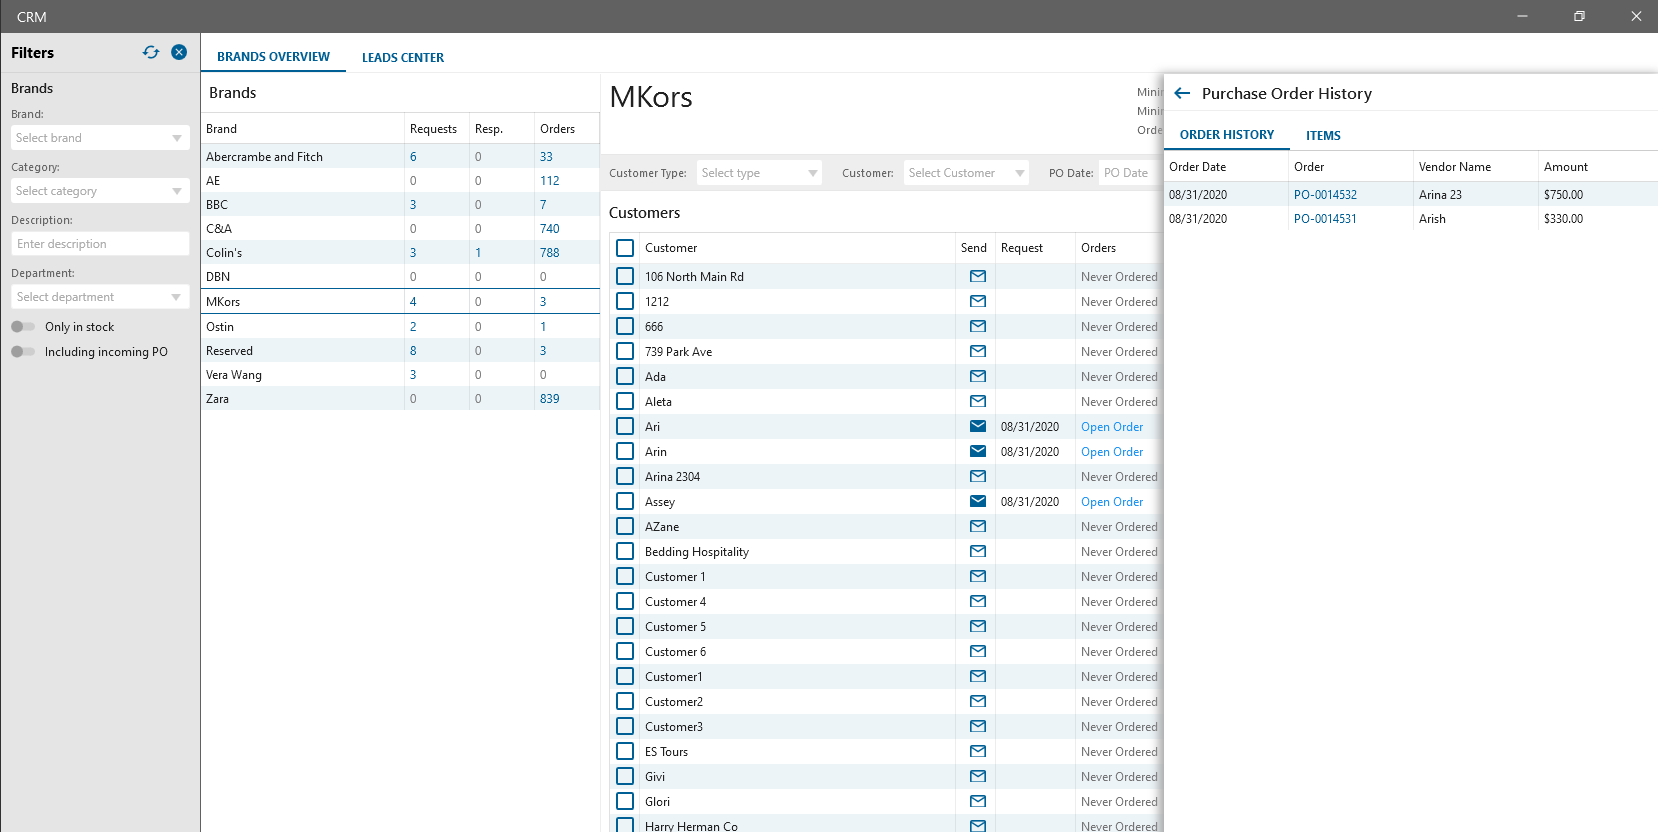Send email to Customer 1

(978, 576)
